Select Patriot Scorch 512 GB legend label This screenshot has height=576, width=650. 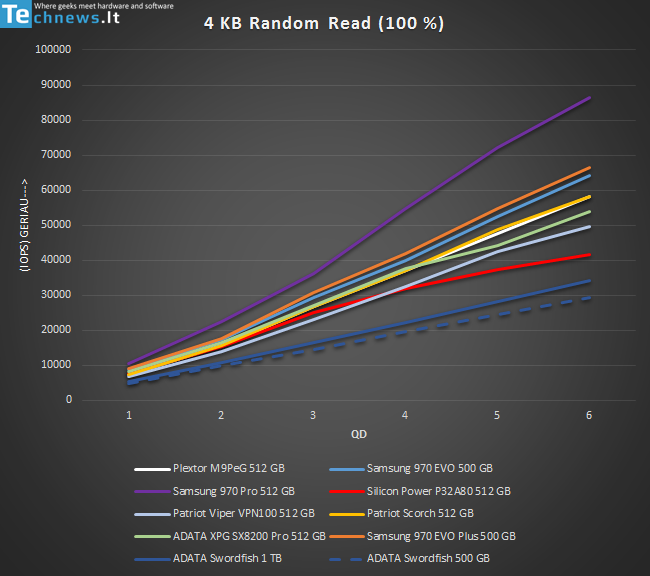[x=420, y=513]
